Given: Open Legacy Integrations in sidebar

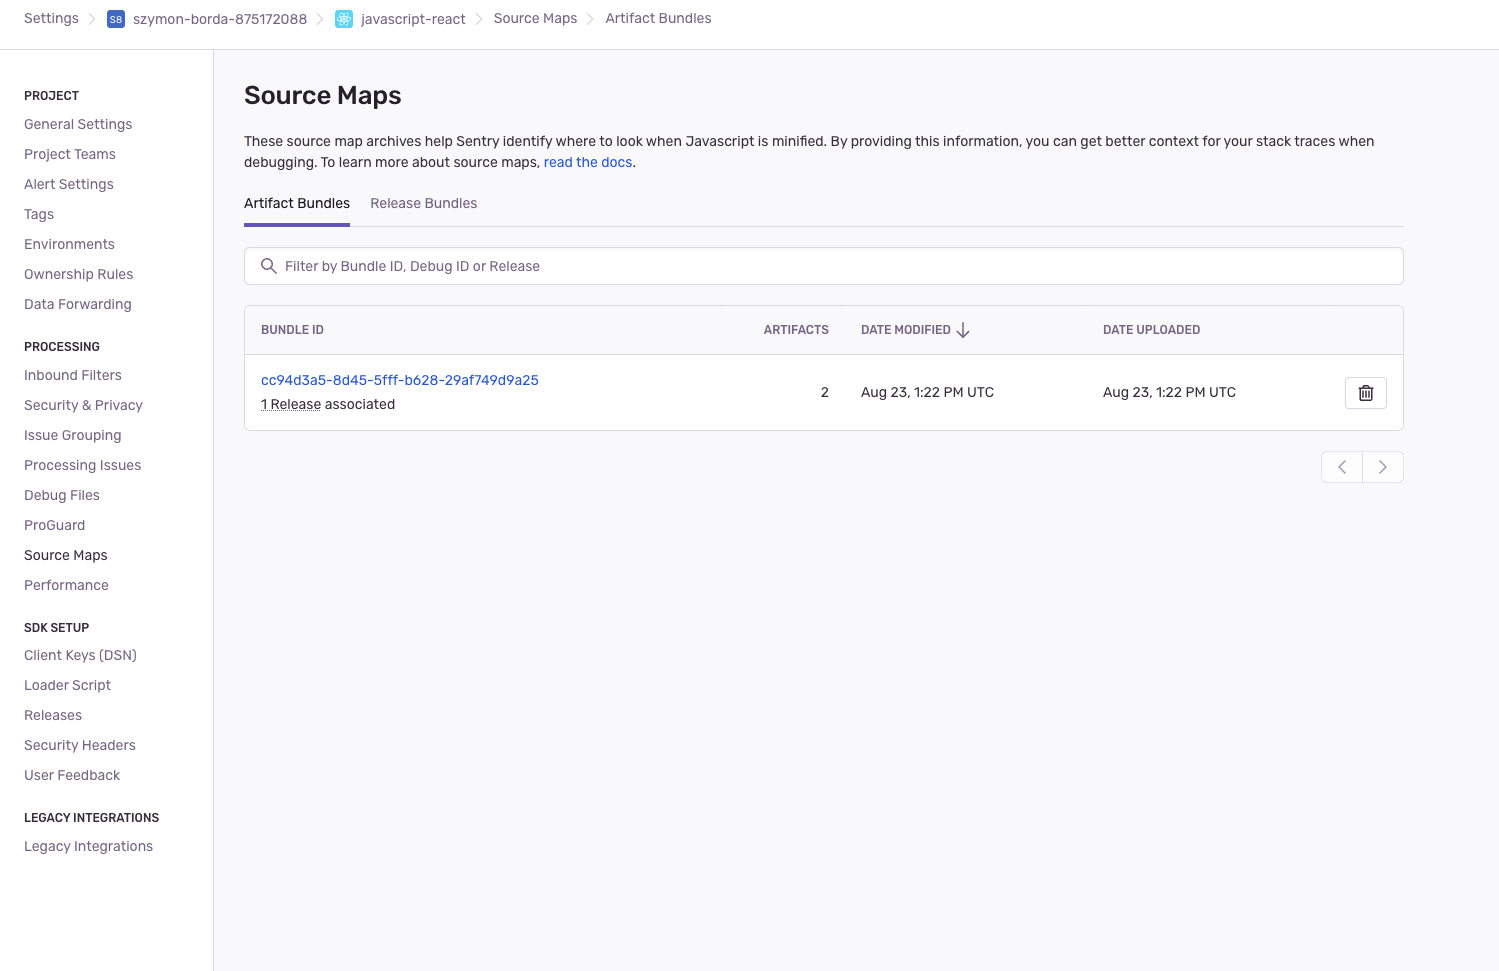Looking at the screenshot, I should click(88, 846).
